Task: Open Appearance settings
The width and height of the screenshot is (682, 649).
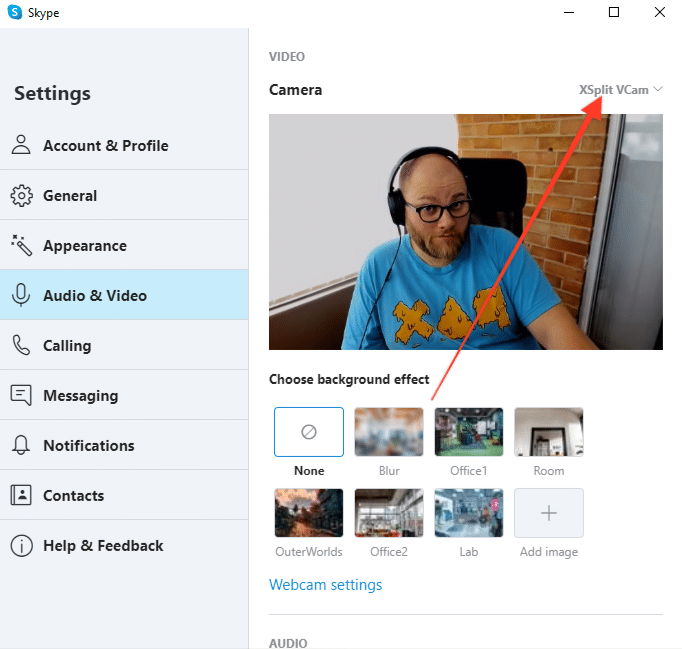Action: (124, 245)
